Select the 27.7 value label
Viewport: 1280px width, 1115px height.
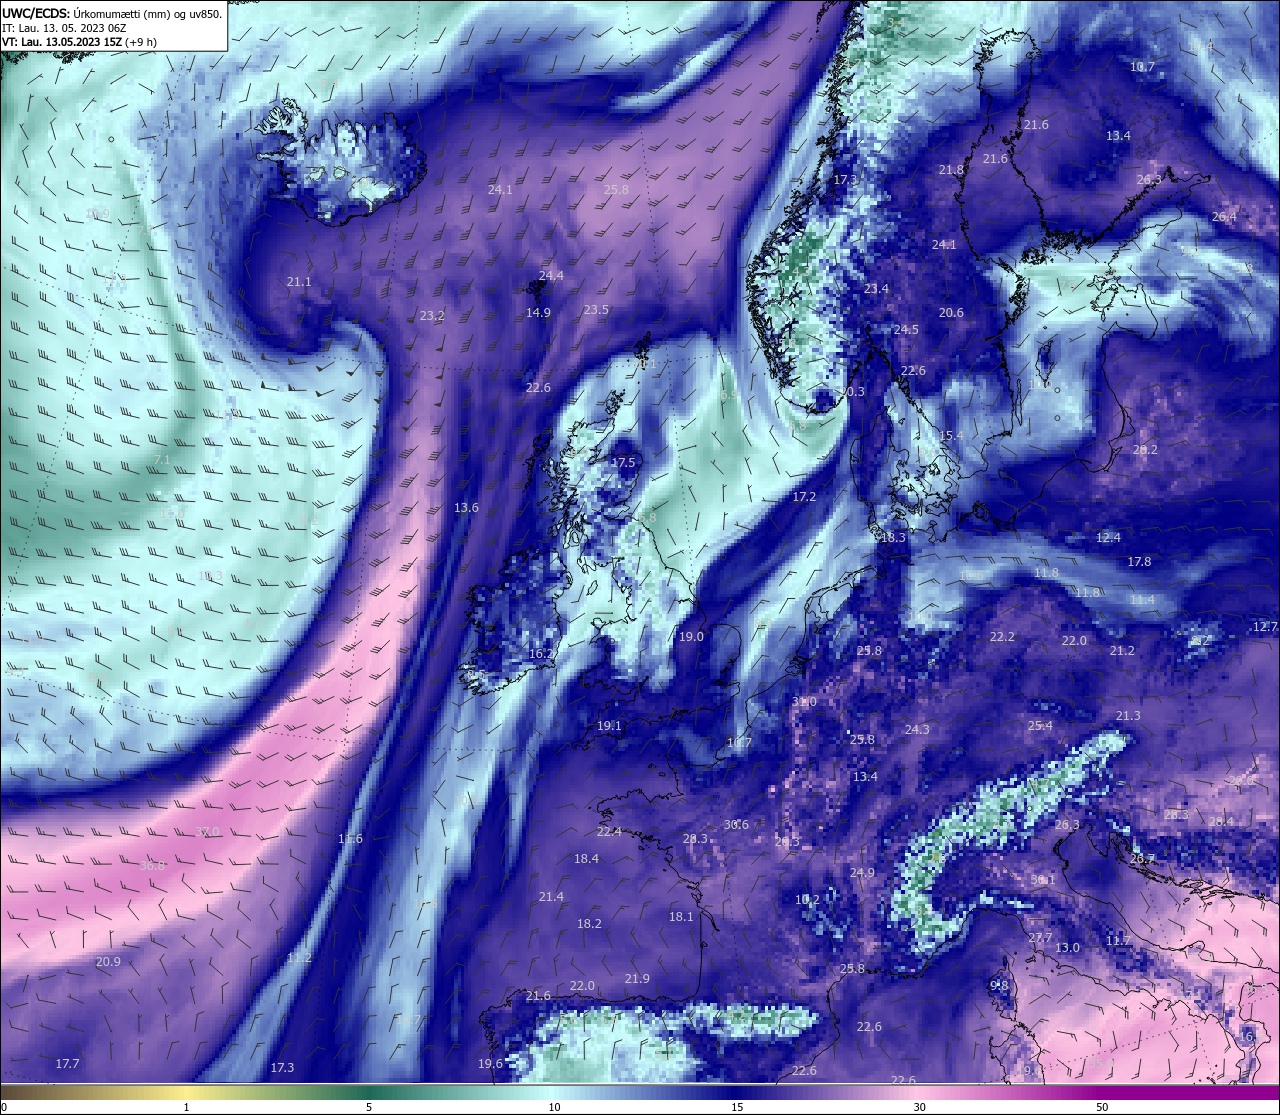(x=1040, y=937)
